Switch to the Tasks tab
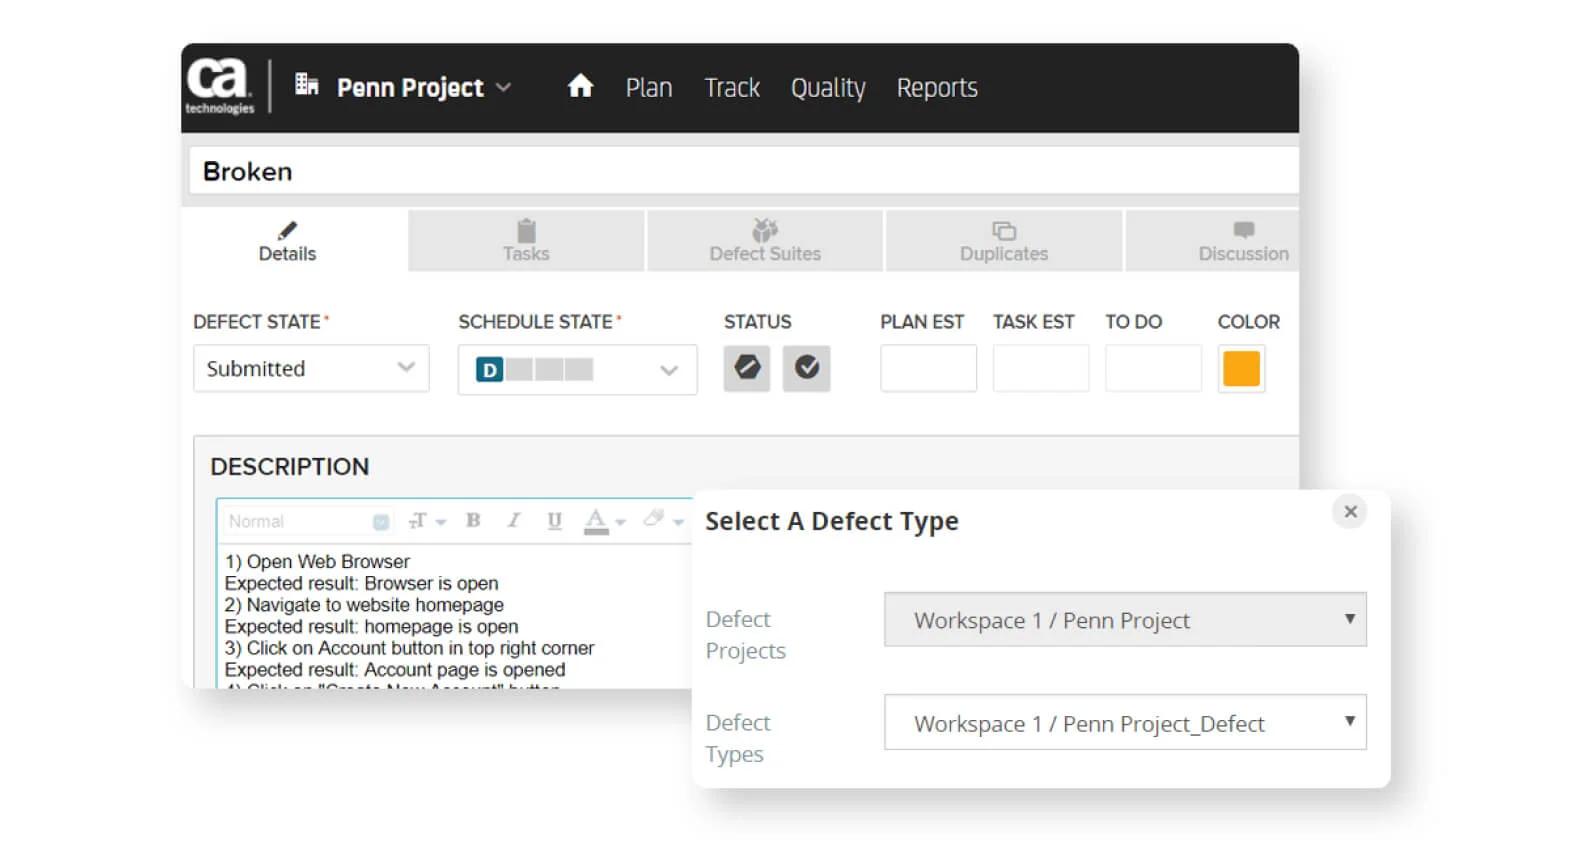This screenshot has width=1580, height=864. [526, 241]
